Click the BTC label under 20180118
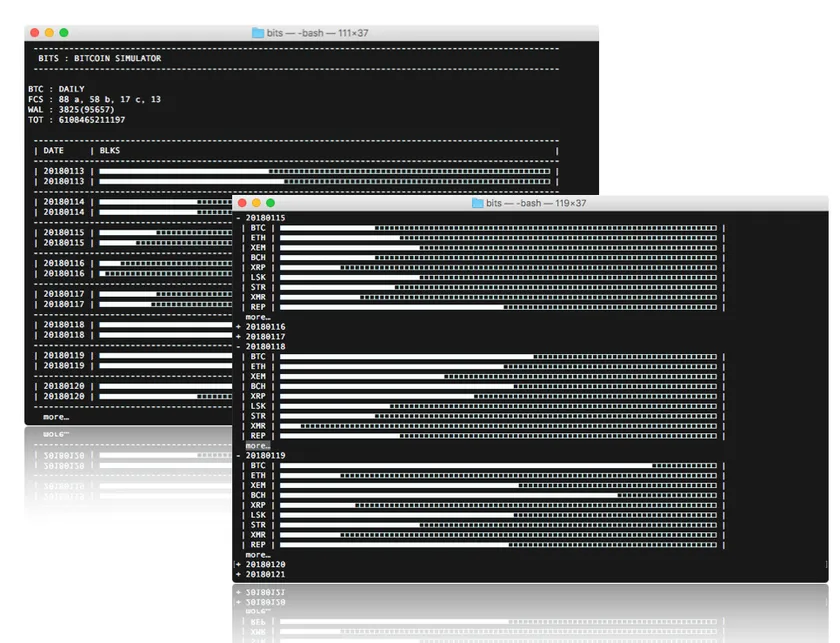Screen dimensions: 840x643 click(258, 356)
